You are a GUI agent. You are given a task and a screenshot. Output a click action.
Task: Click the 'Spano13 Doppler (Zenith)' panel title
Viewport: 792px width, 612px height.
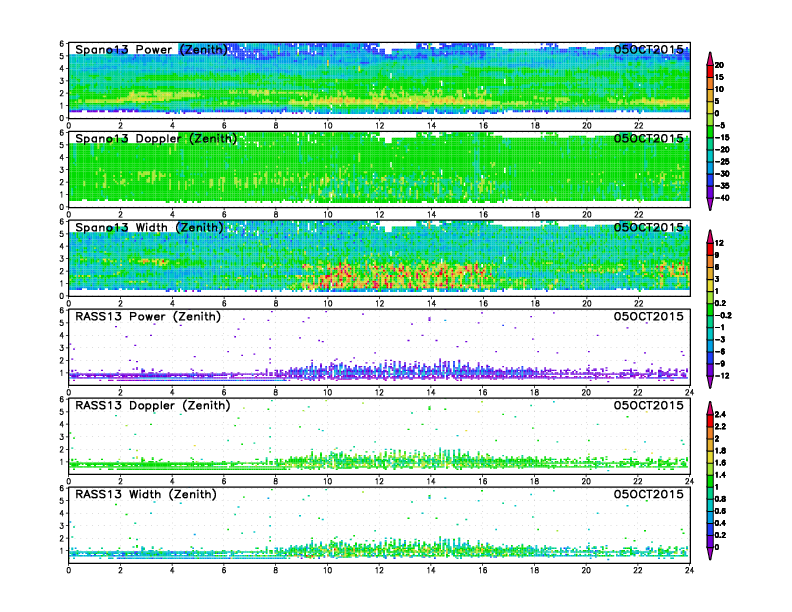click(156, 138)
